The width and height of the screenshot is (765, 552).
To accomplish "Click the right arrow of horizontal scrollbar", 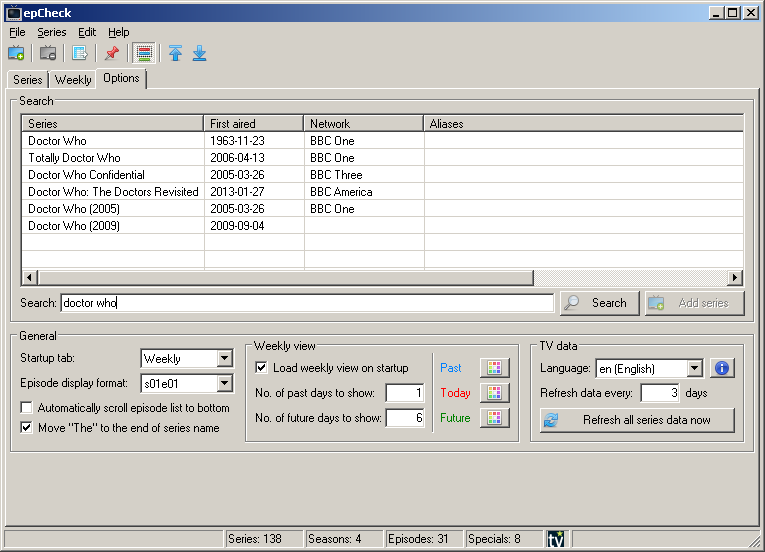I will pos(735,278).
